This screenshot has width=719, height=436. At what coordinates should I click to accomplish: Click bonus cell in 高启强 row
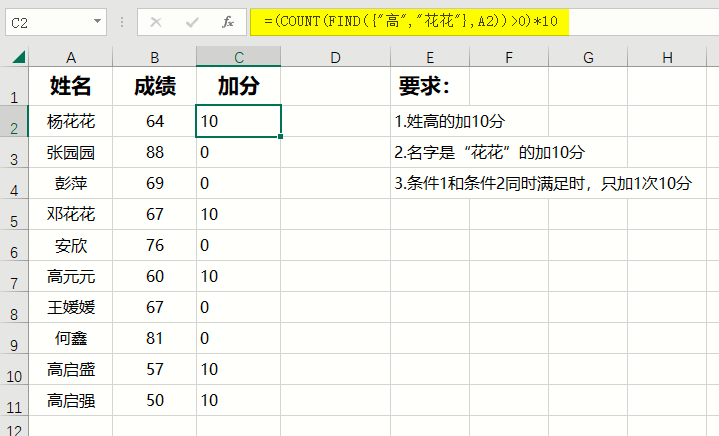click(238, 400)
